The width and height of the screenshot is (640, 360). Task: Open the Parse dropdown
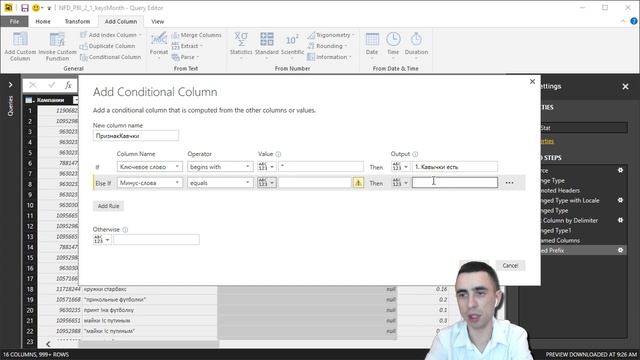coord(185,57)
